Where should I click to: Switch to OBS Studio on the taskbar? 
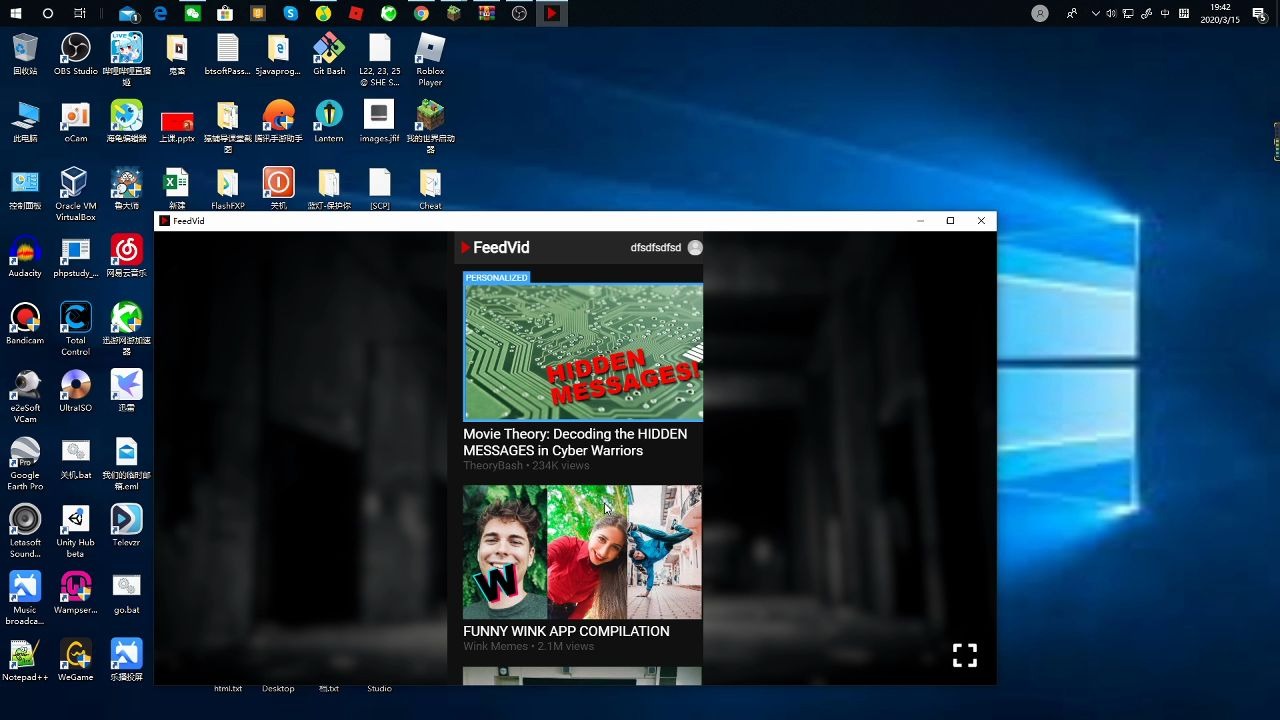519,14
